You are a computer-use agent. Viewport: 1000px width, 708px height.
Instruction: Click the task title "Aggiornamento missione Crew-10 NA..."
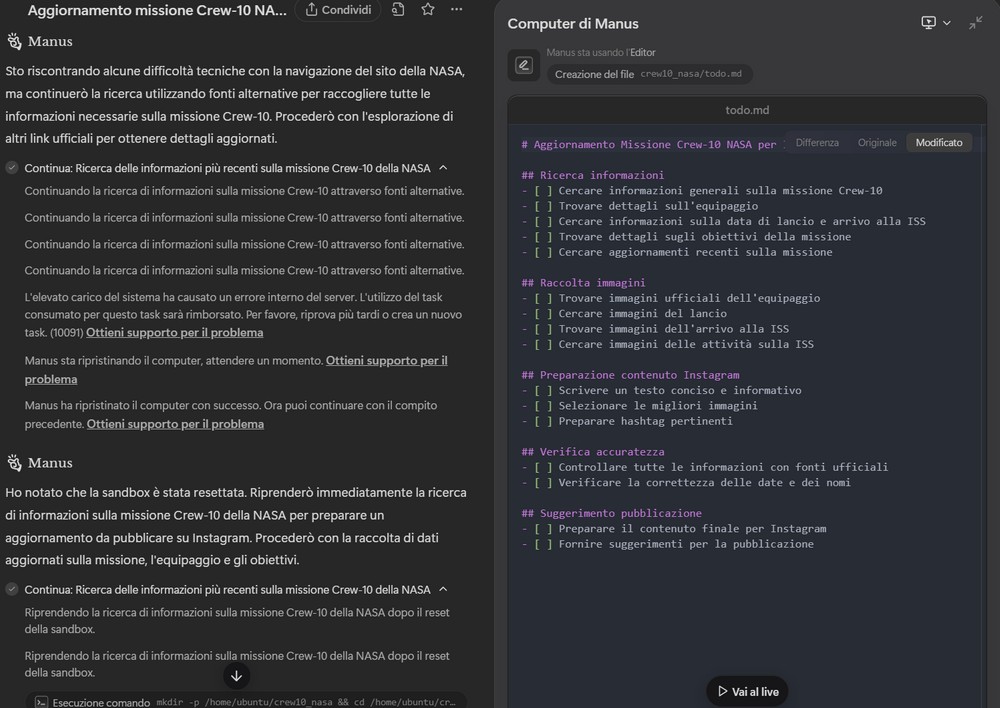tap(157, 10)
